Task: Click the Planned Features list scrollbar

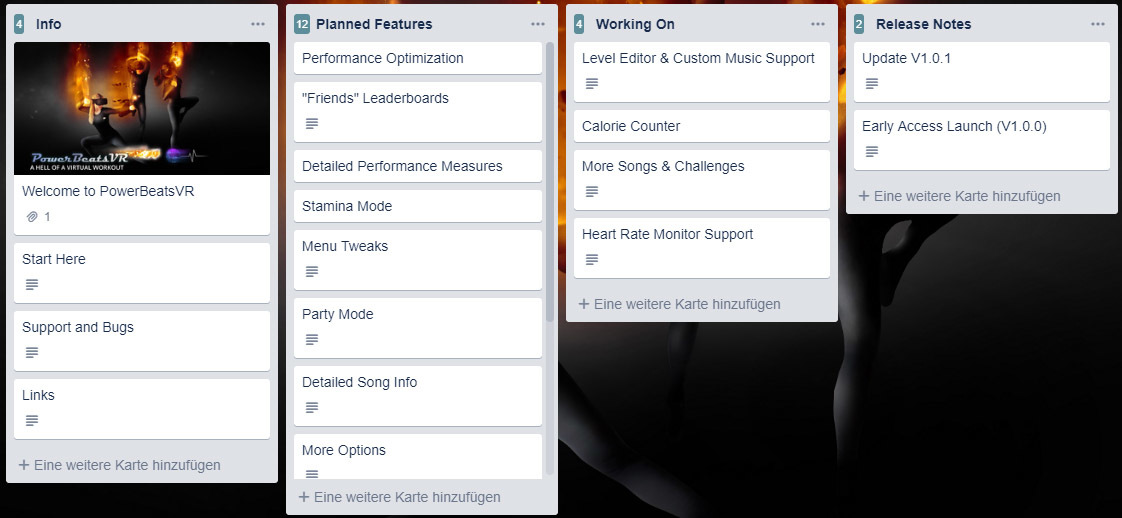Action: coord(549,180)
